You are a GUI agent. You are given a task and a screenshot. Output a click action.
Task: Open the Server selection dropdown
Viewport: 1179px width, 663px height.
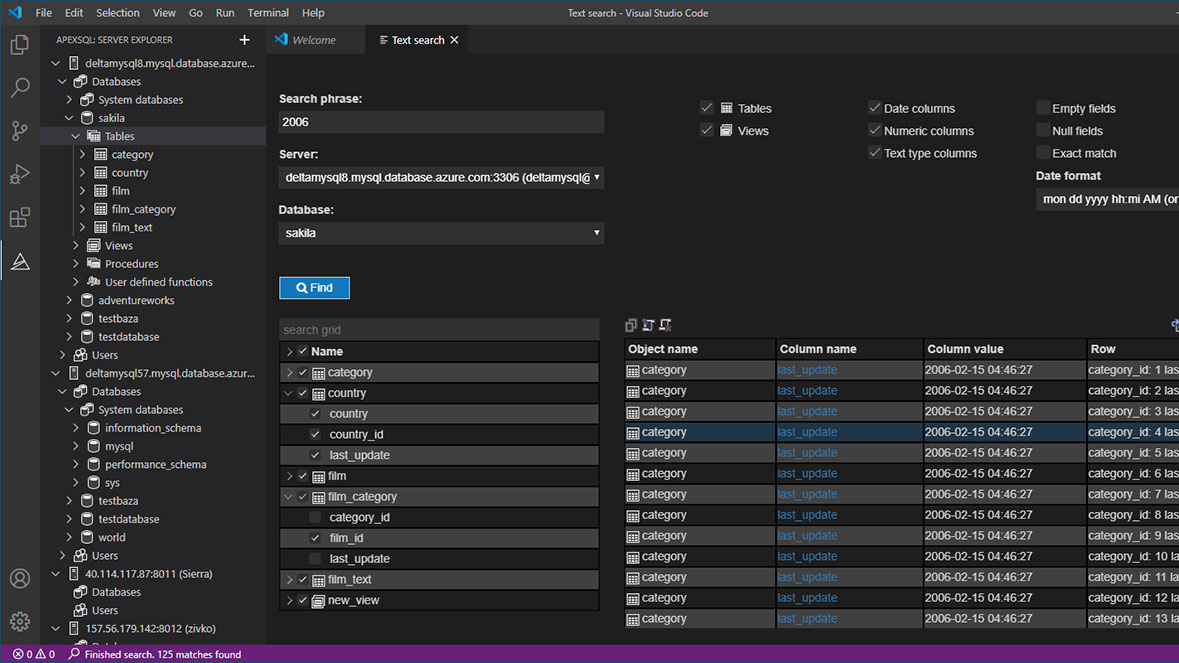click(441, 177)
